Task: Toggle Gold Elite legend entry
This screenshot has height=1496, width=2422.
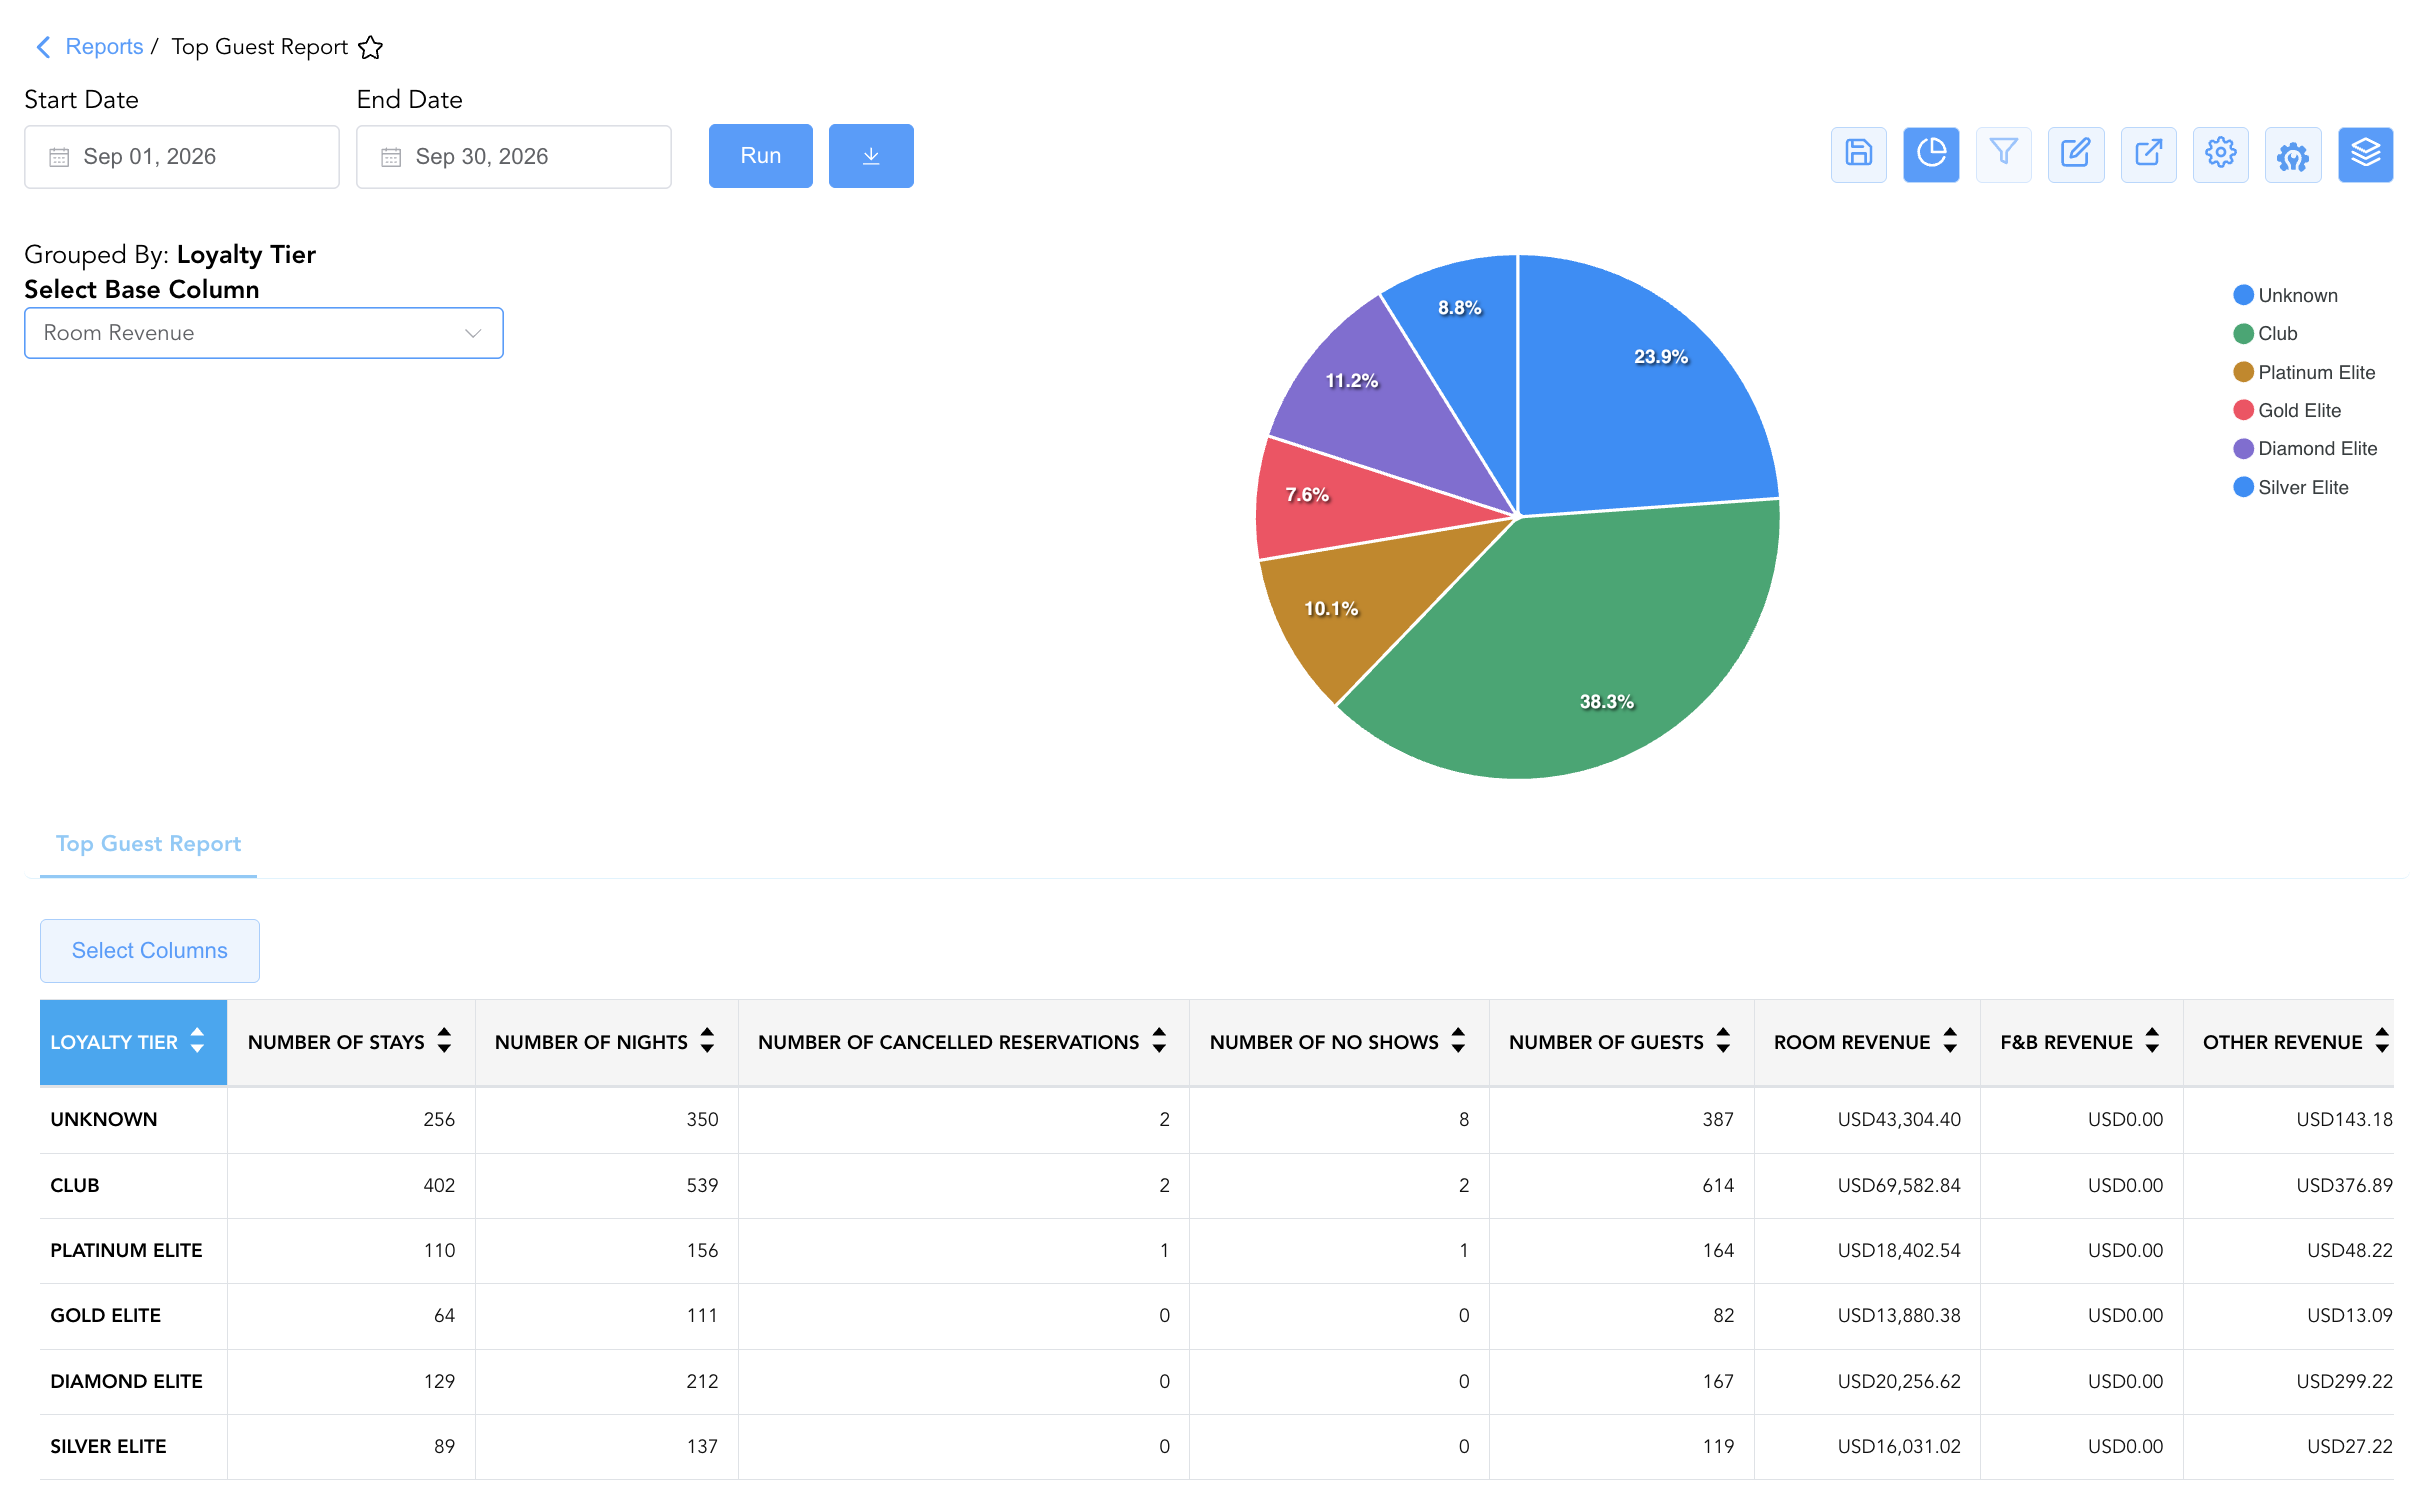Action: point(2287,411)
